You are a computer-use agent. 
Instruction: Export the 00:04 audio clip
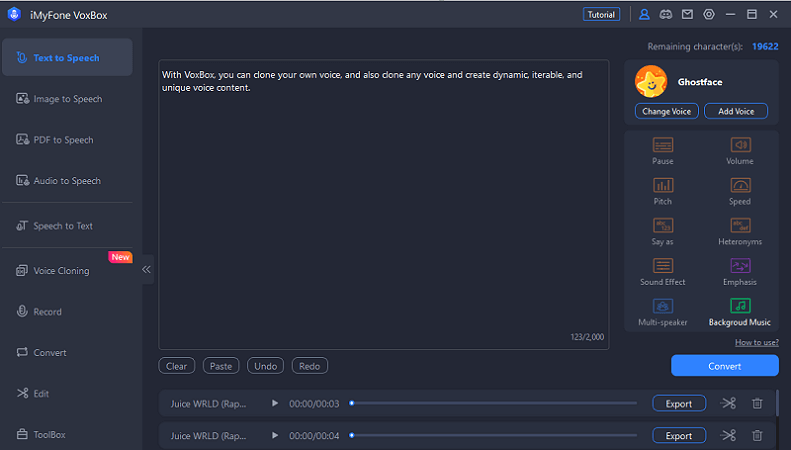point(679,435)
